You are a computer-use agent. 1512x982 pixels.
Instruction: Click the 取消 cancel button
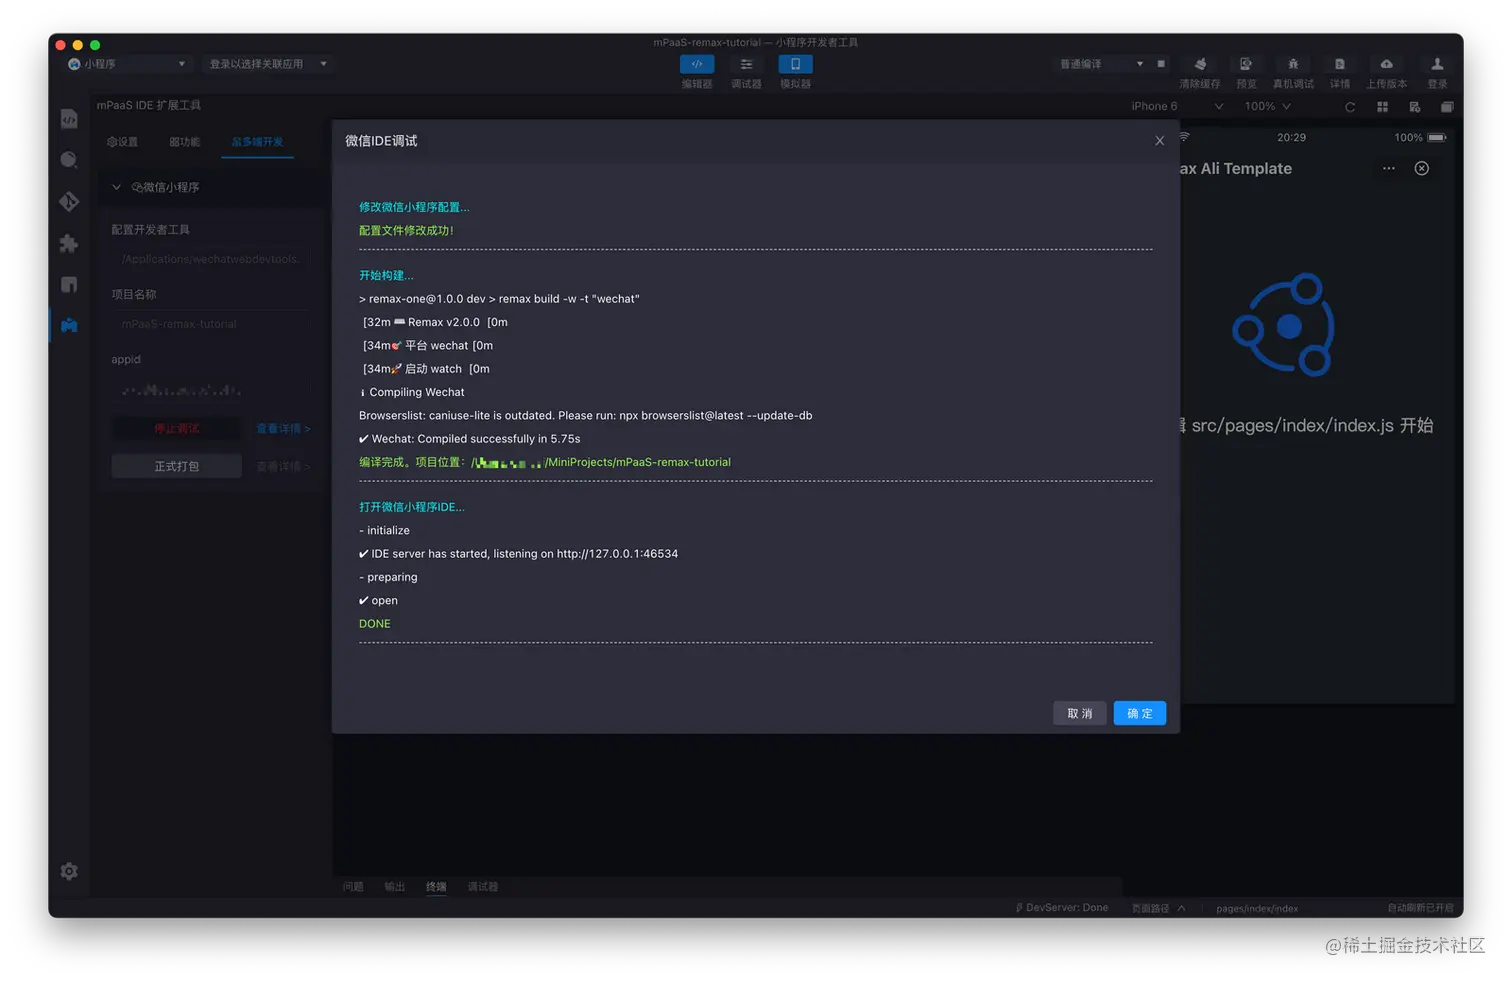(1080, 713)
